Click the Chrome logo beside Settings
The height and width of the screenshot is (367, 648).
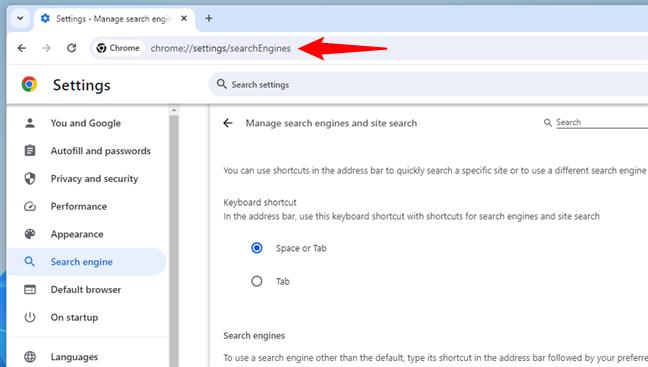[x=29, y=84]
